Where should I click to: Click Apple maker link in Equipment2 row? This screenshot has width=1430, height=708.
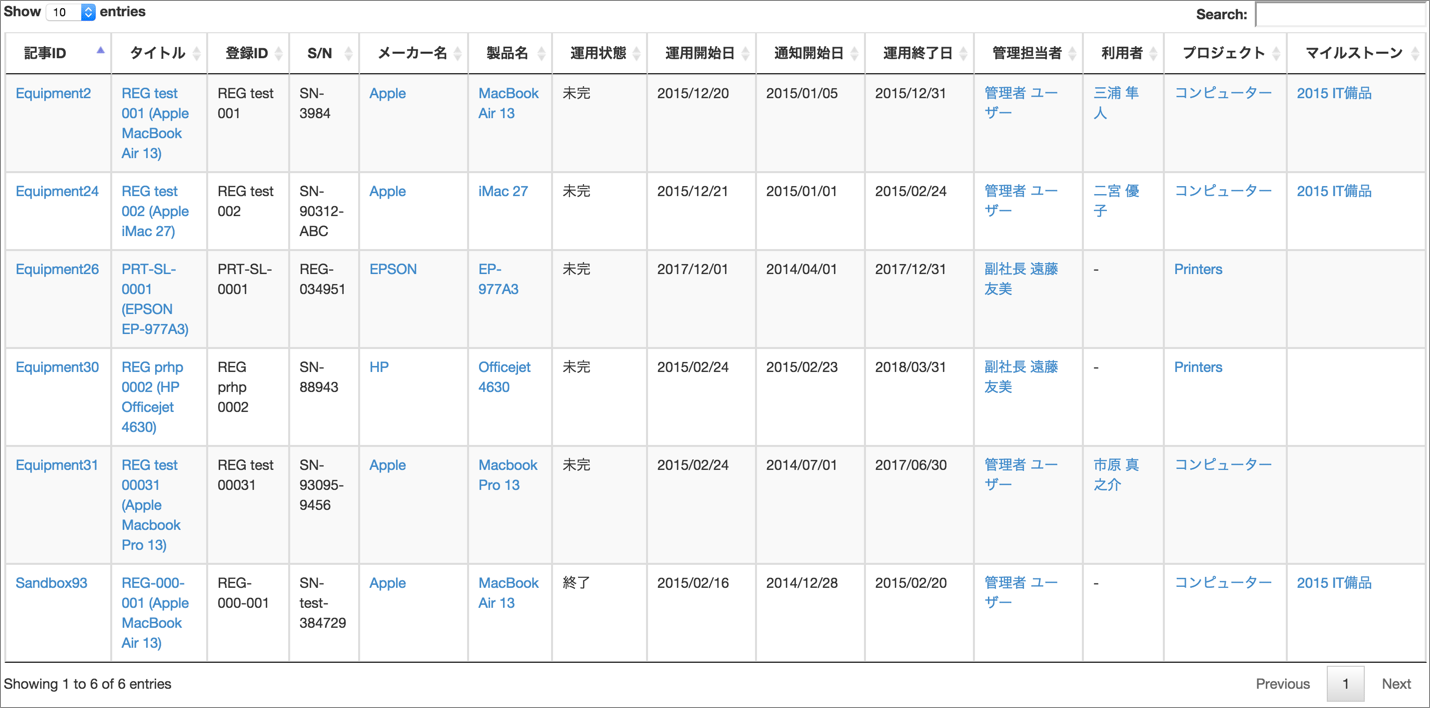(x=387, y=93)
